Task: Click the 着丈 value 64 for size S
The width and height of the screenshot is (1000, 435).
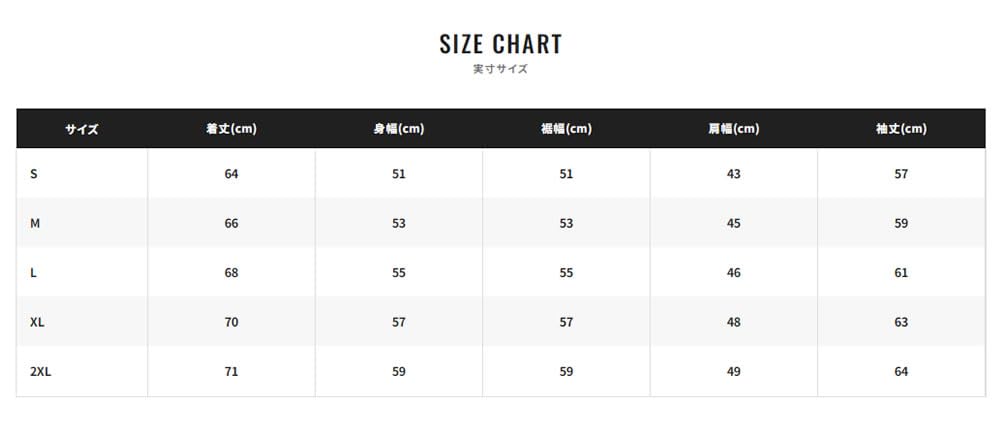Action: pyautogui.click(x=231, y=174)
